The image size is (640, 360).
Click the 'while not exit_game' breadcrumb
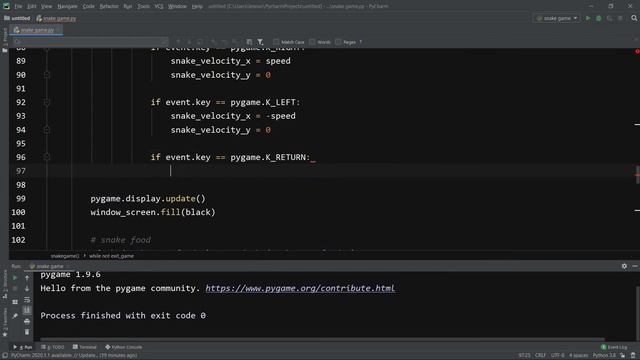pyautogui.click(x=111, y=256)
